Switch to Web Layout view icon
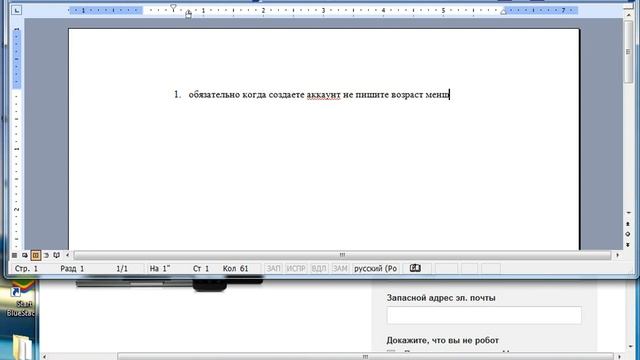The height and width of the screenshot is (360, 640). click(25, 256)
